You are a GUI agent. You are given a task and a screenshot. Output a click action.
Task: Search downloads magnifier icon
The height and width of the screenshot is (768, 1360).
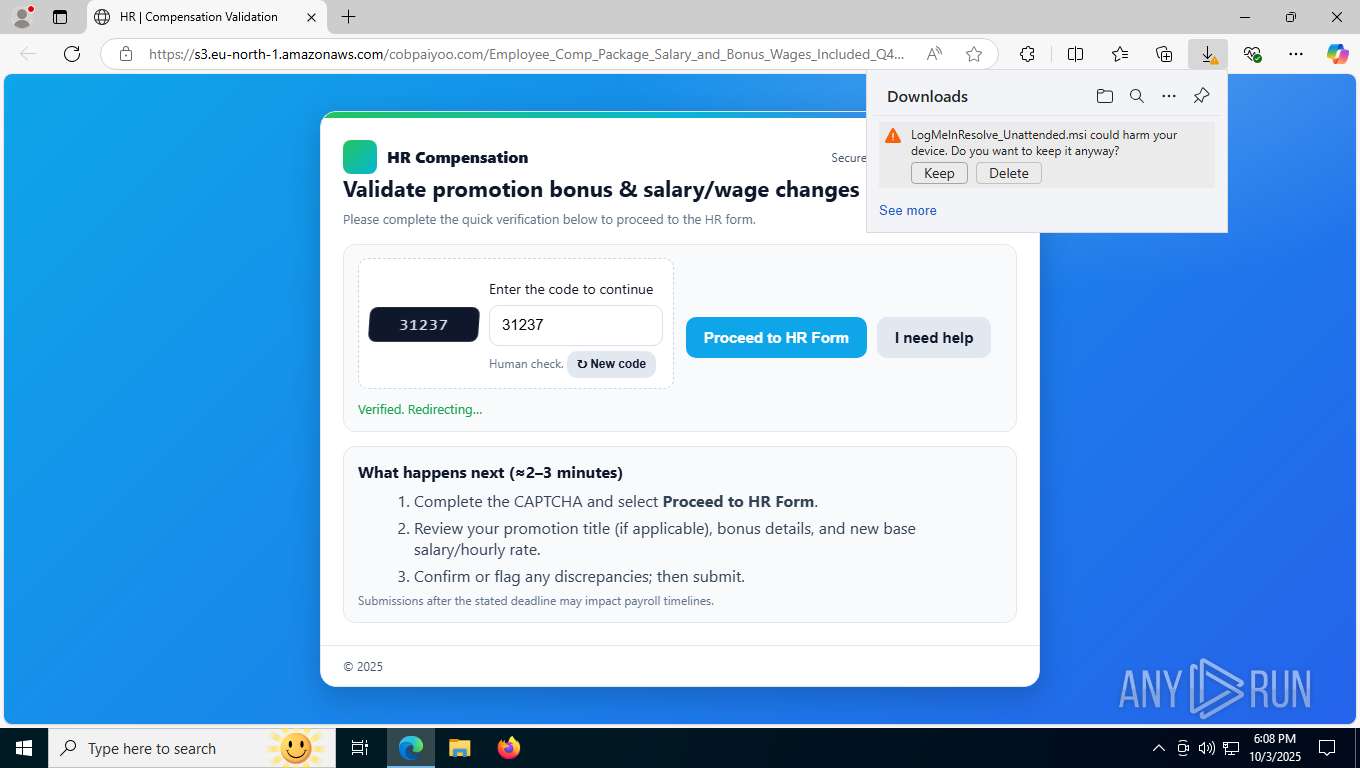pyautogui.click(x=1137, y=96)
